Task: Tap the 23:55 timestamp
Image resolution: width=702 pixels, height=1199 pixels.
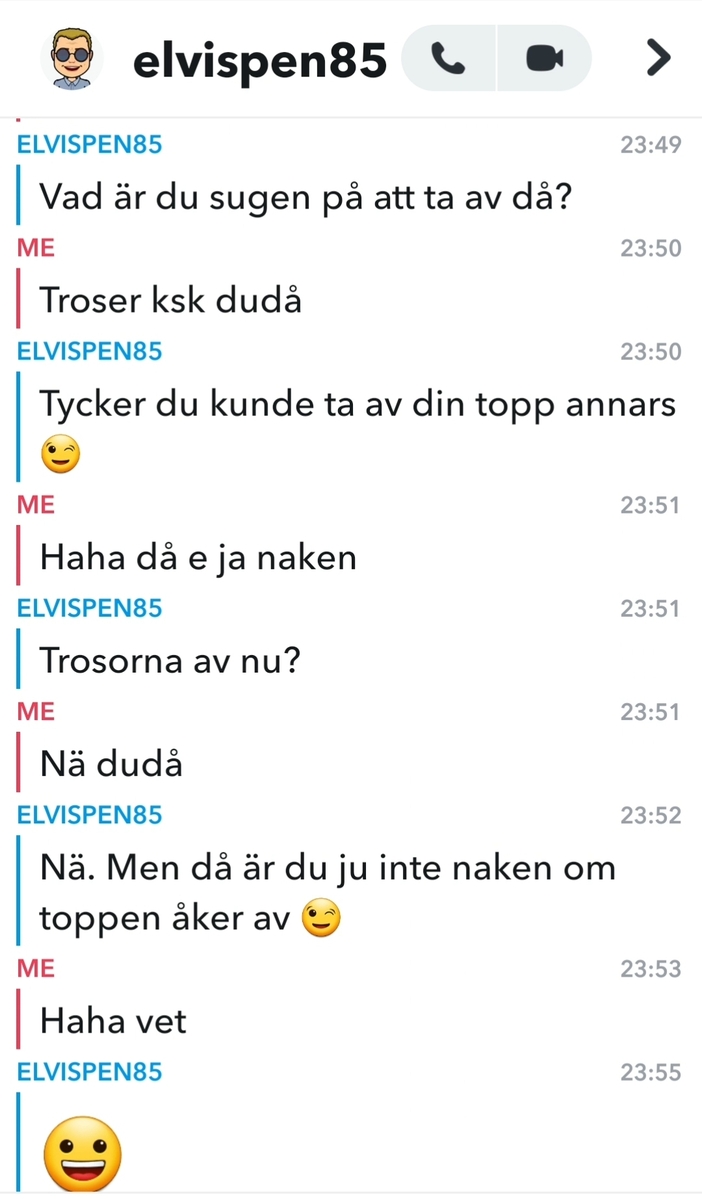Action: coord(650,1072)
